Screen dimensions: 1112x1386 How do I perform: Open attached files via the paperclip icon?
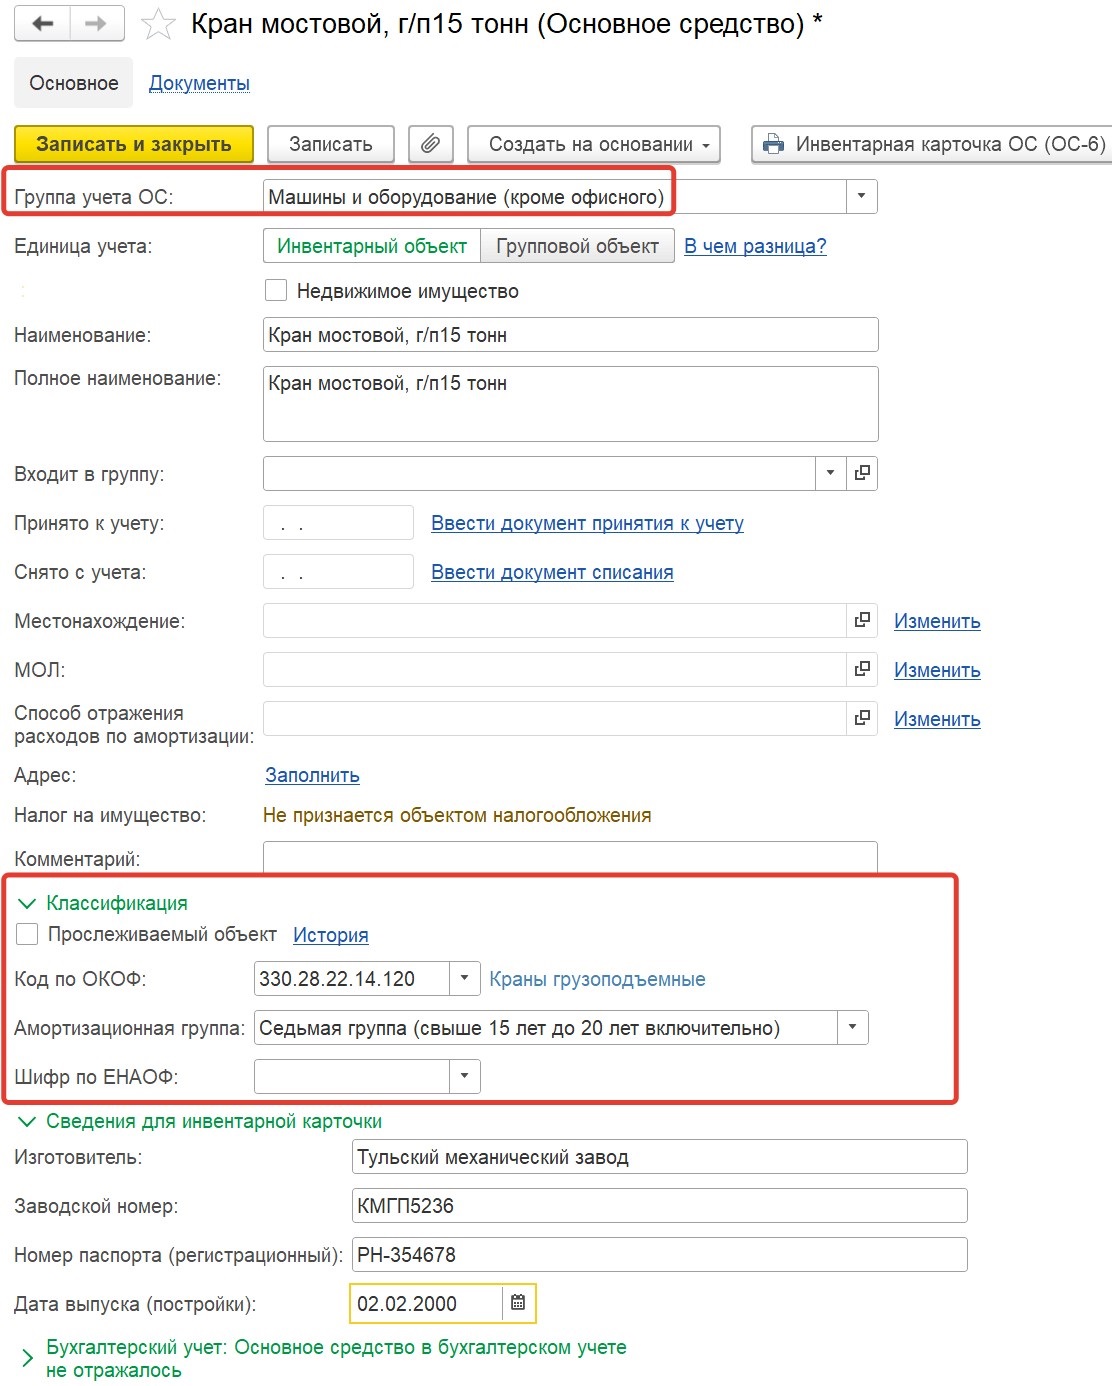[430, 144]
